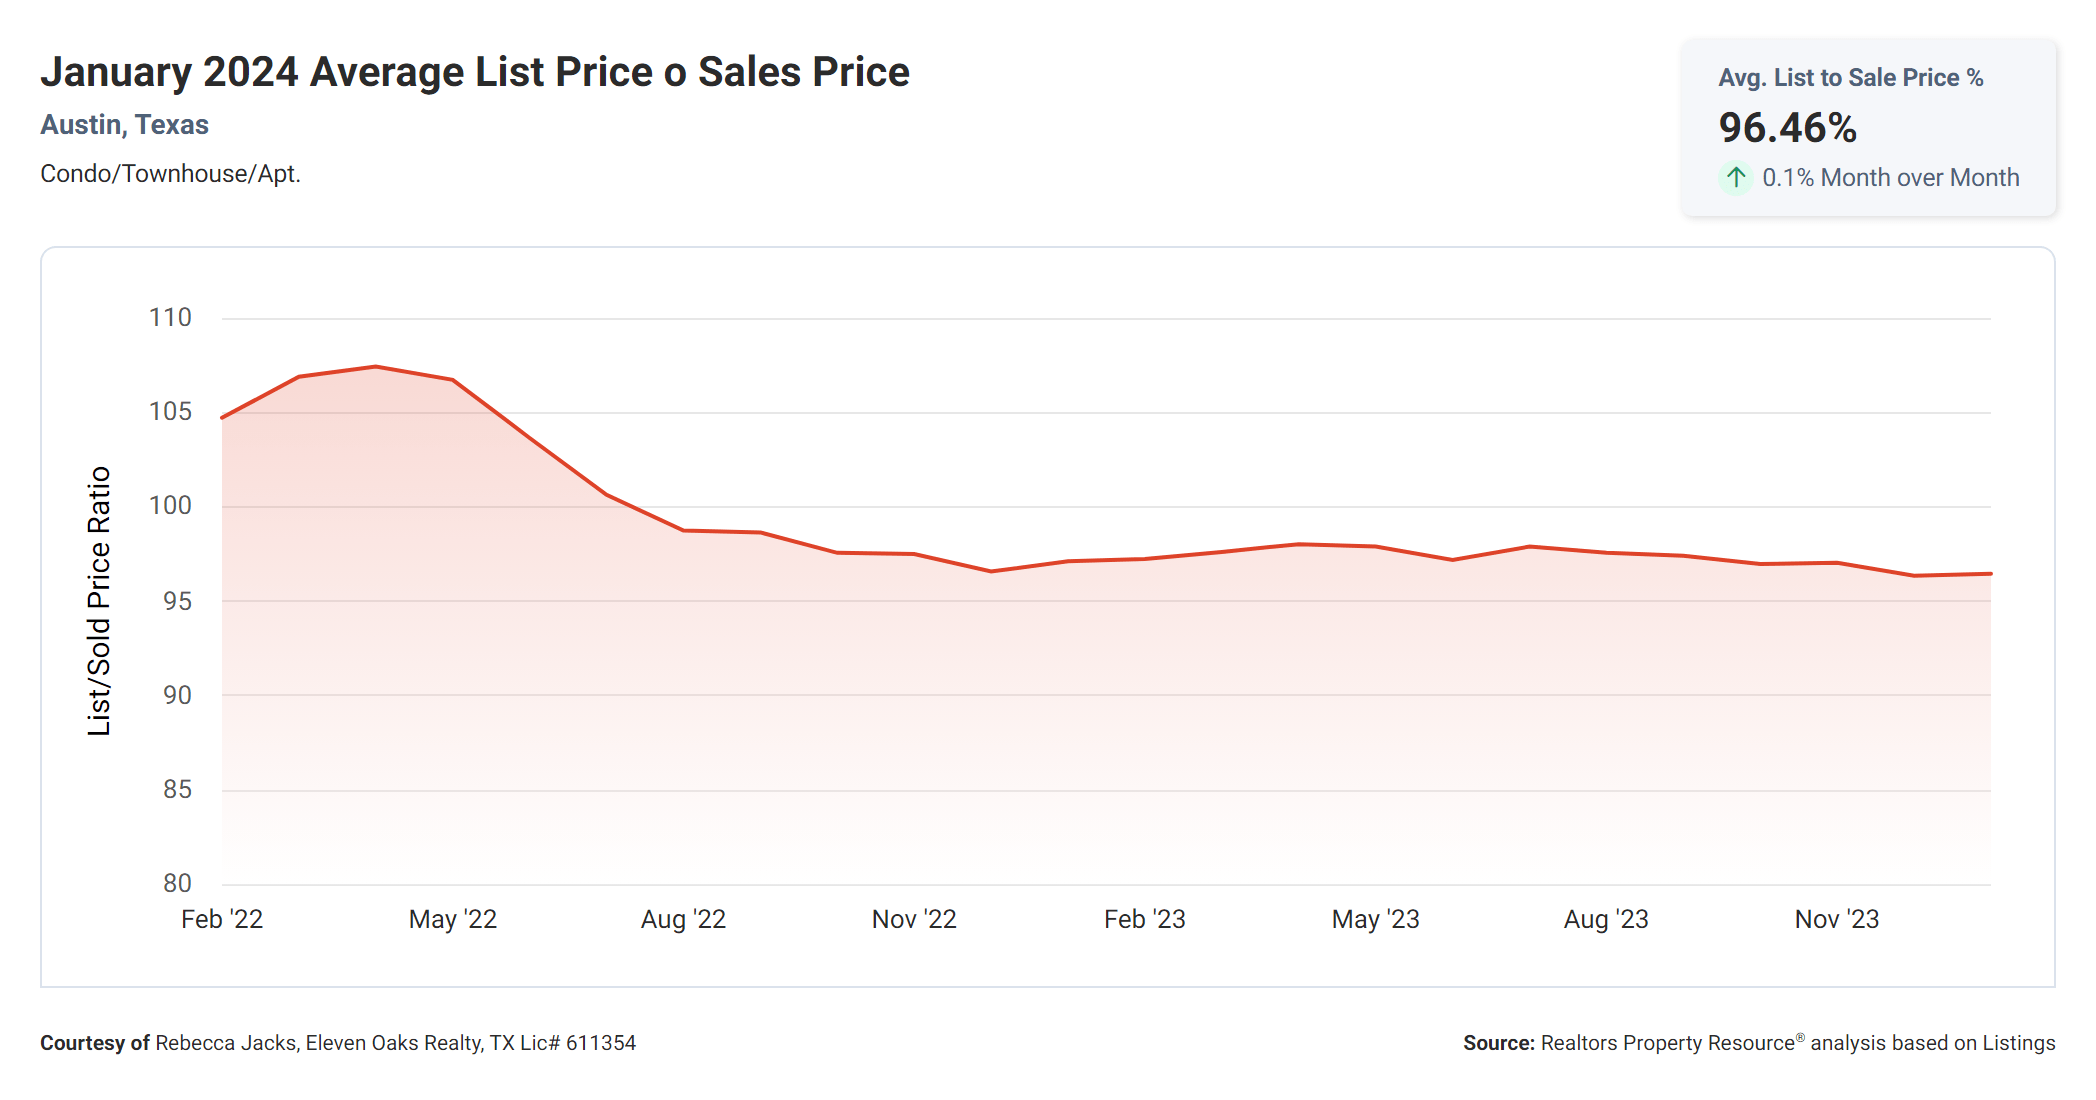Click the Condo/Townhouse/Apt. property type label
The image size is (2096, 1100).
click(x=170, y=174)
